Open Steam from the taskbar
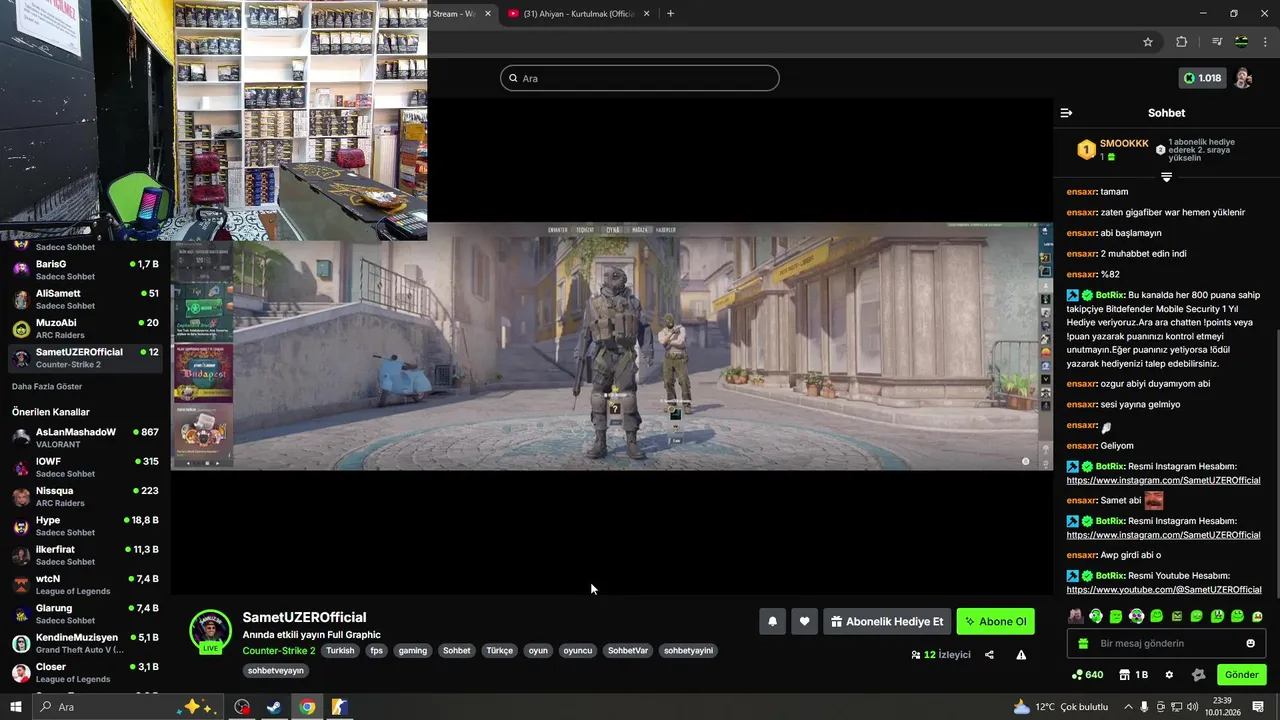Screen dimensions: 1280x720 pos(273,707)
